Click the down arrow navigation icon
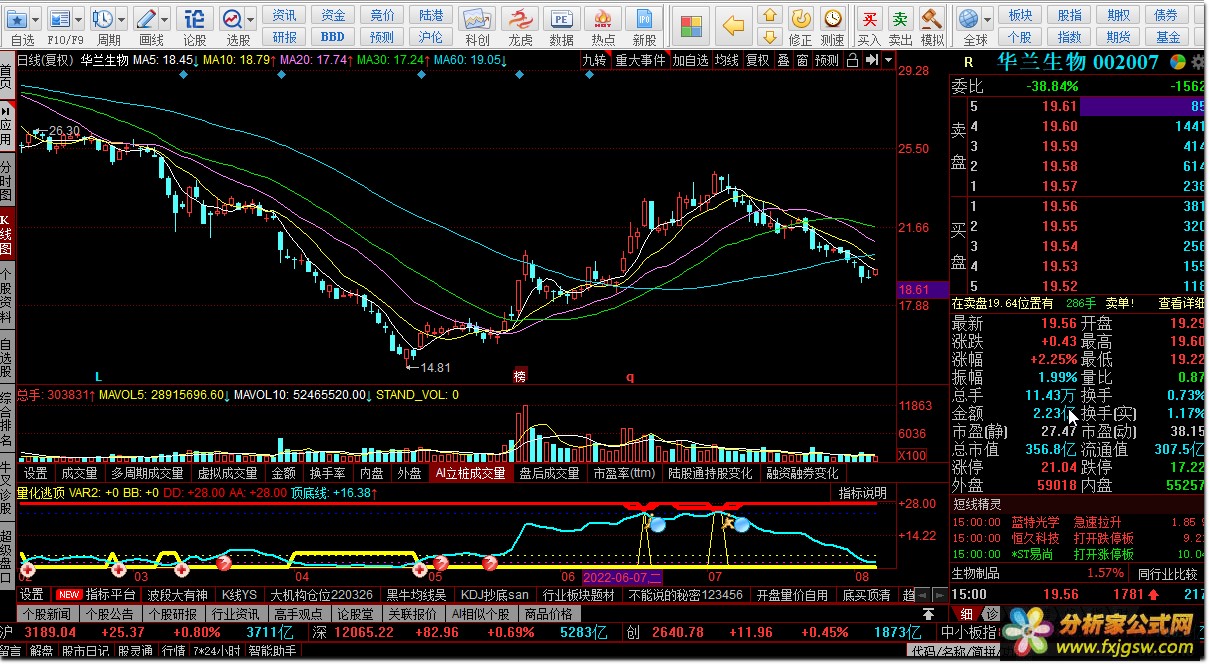The width and height of the screenshot is (1210, 664). pos(769,36)
